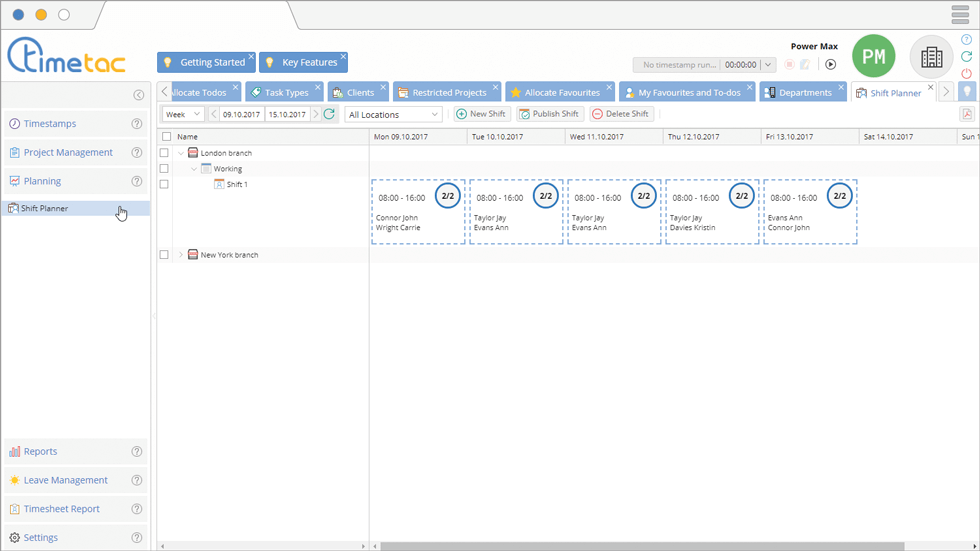Click the timetac logo
This screenshot has width=980, height=551.
66,56
